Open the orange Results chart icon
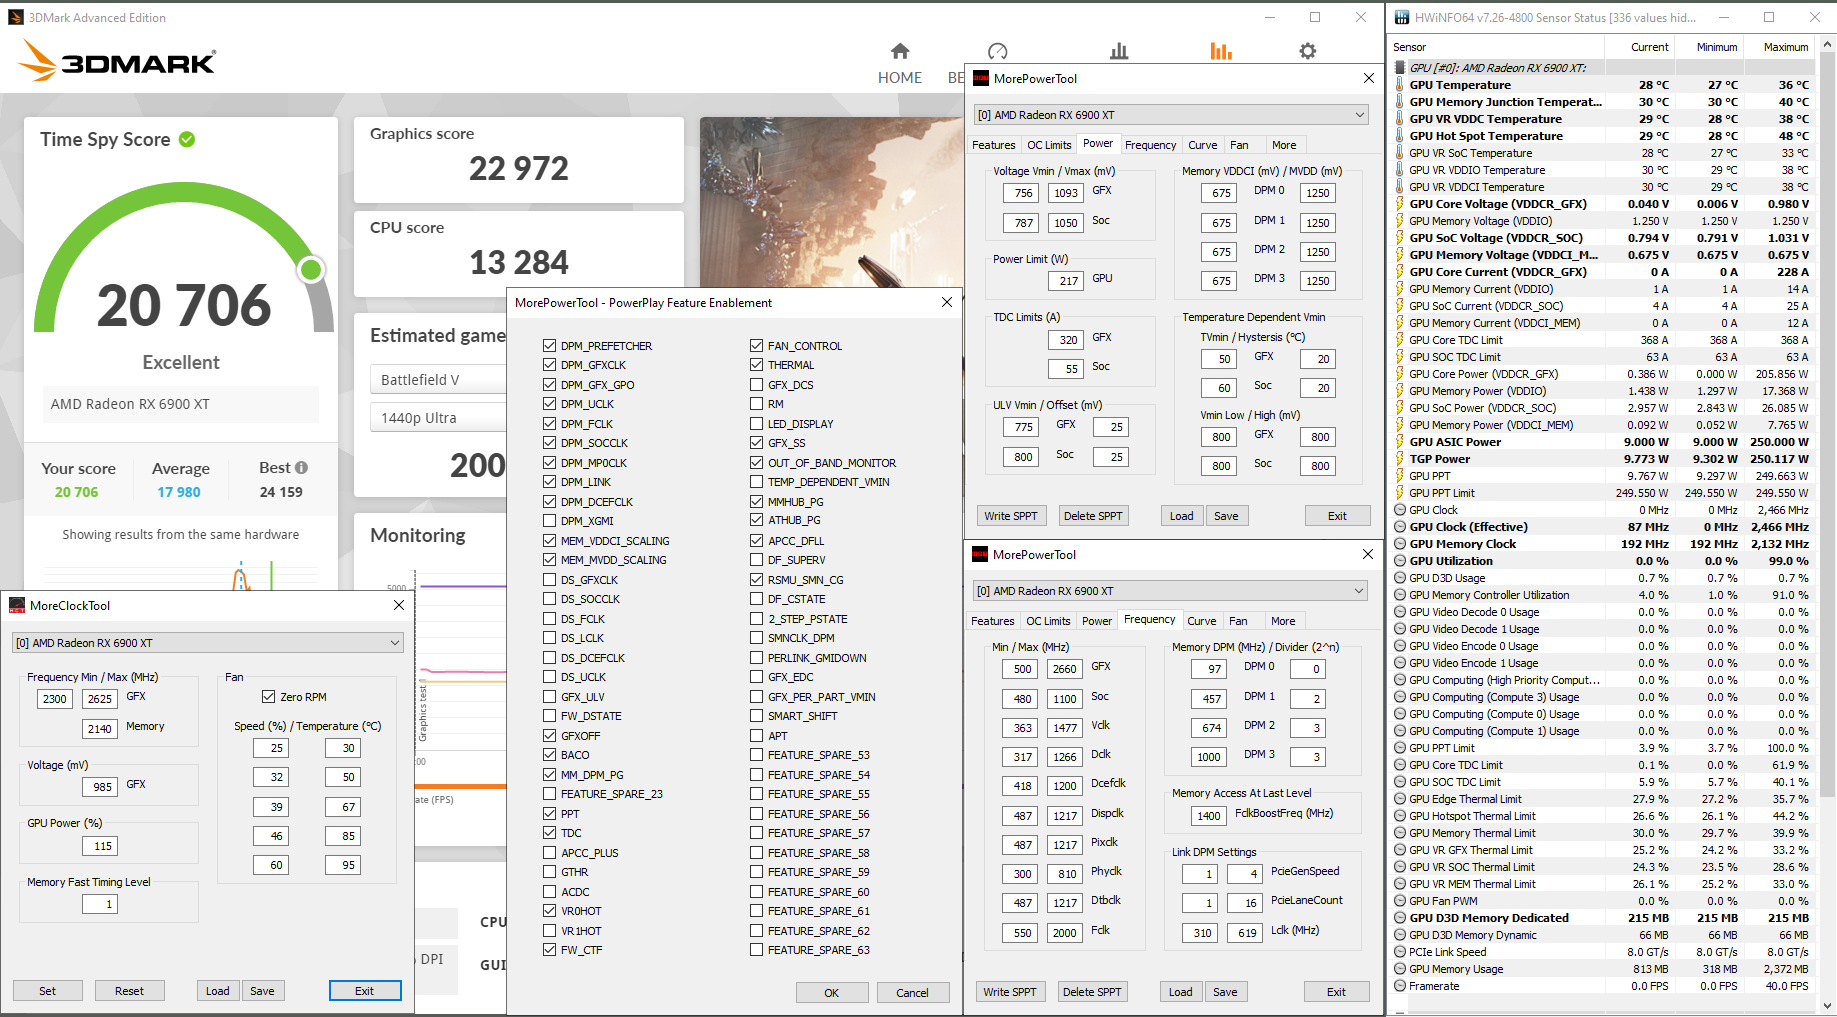 [1221, 51]
